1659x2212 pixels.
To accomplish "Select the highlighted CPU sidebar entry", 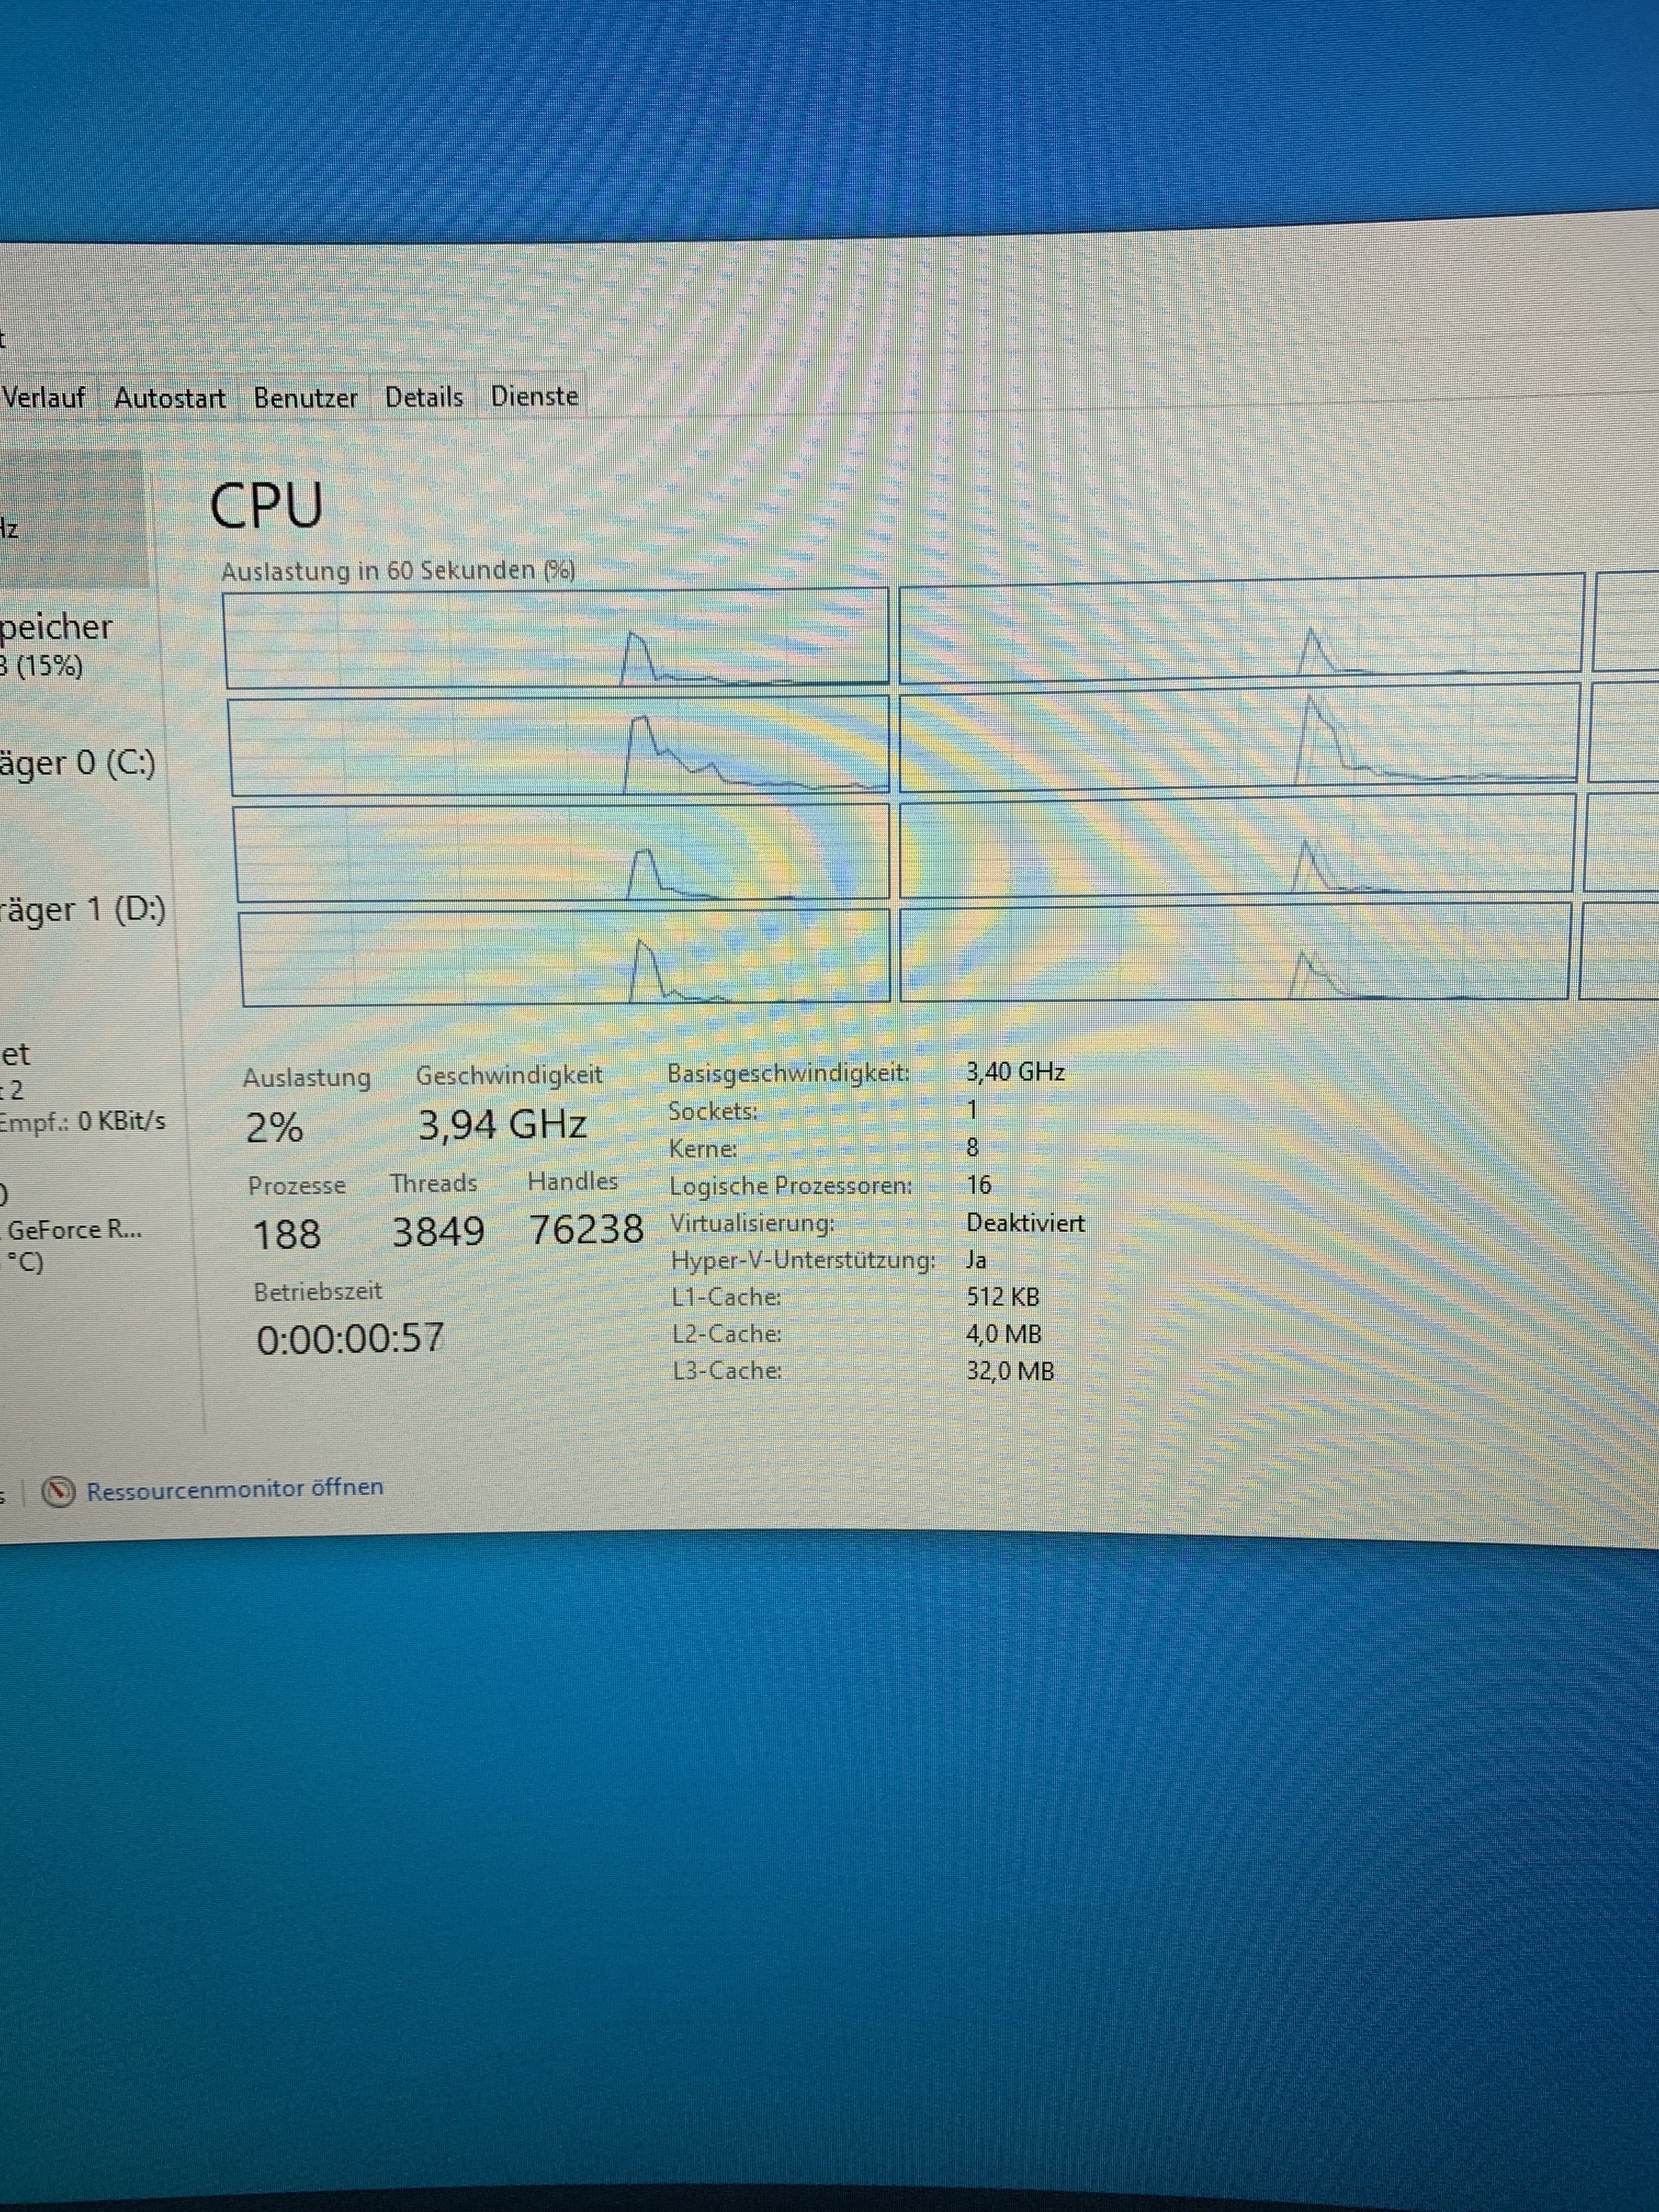I will (70, 520).
